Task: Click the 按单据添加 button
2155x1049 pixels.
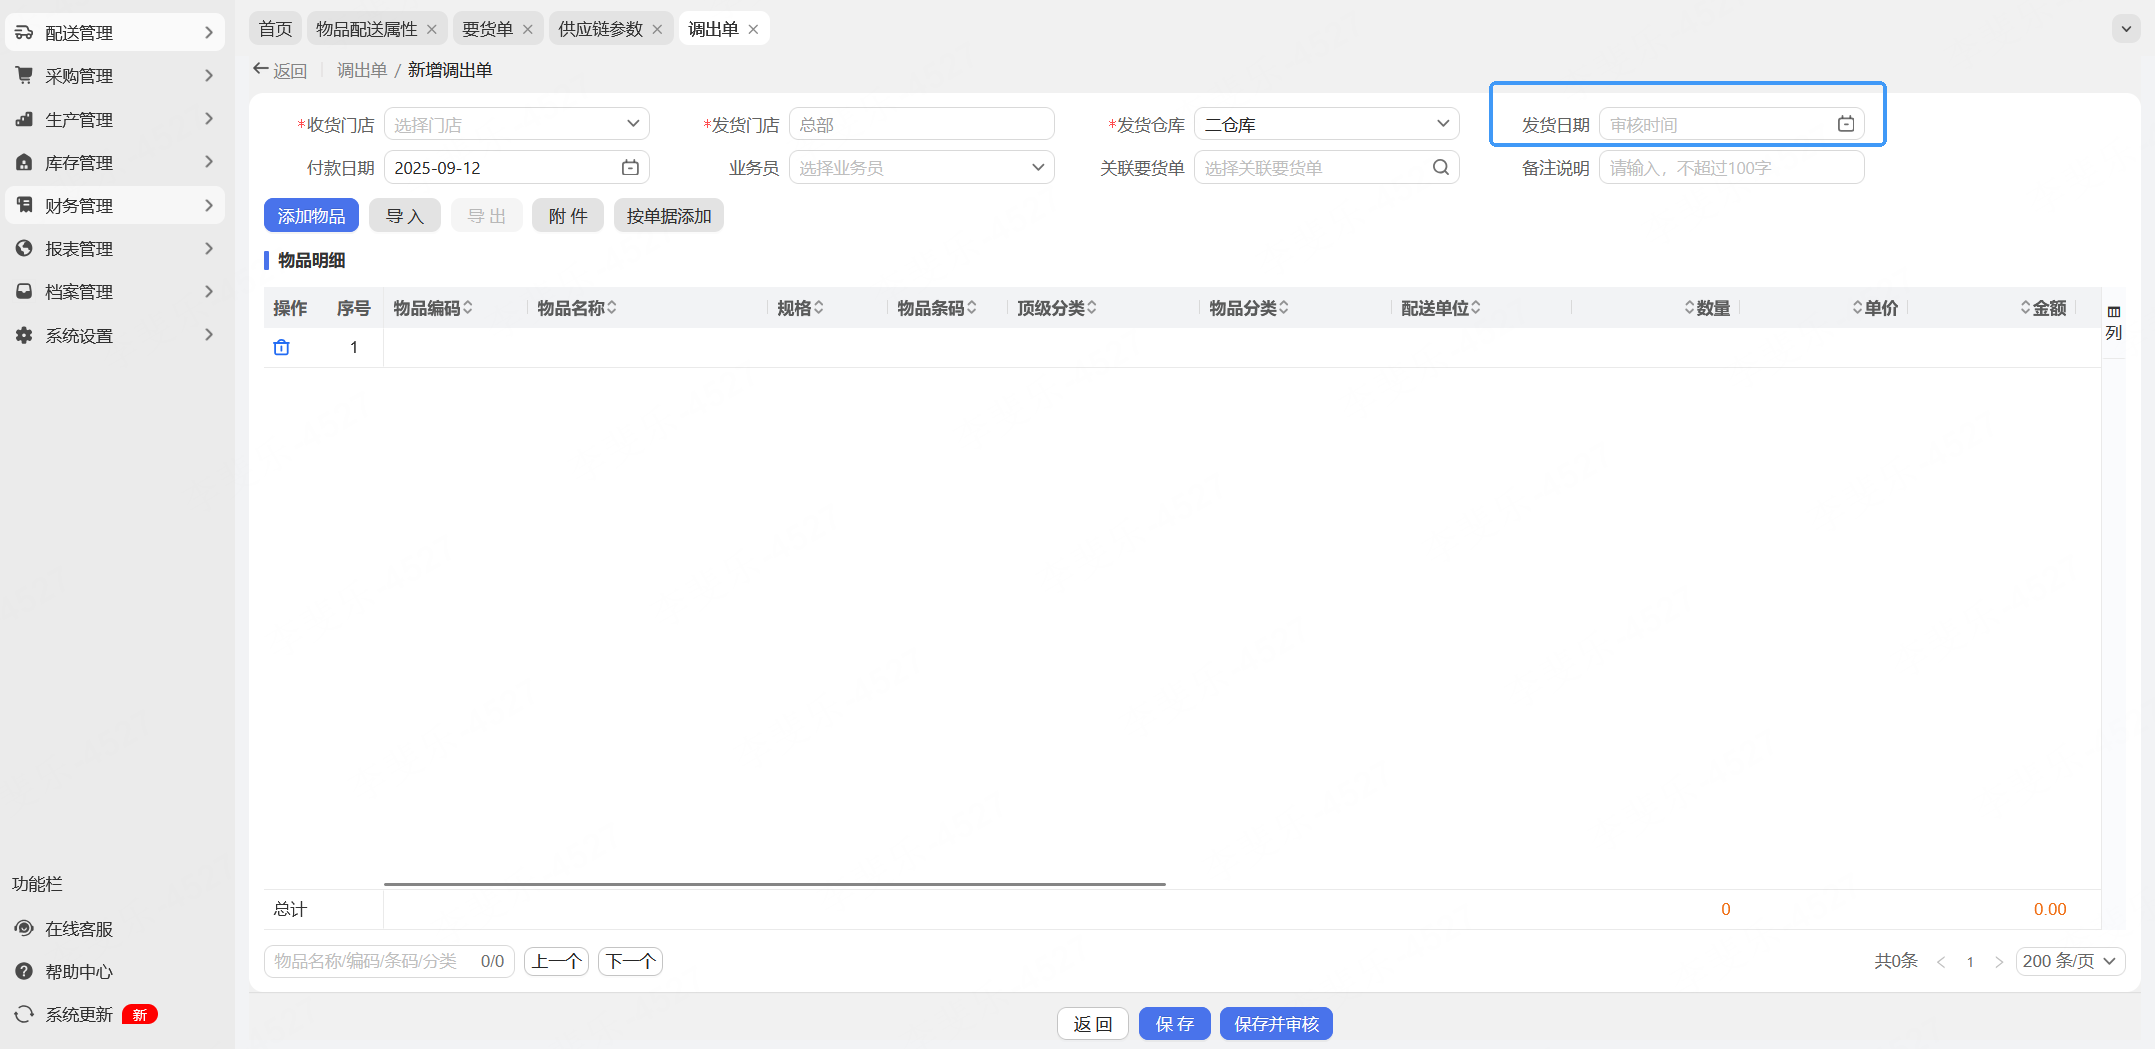Action: [x=669, y=216]
